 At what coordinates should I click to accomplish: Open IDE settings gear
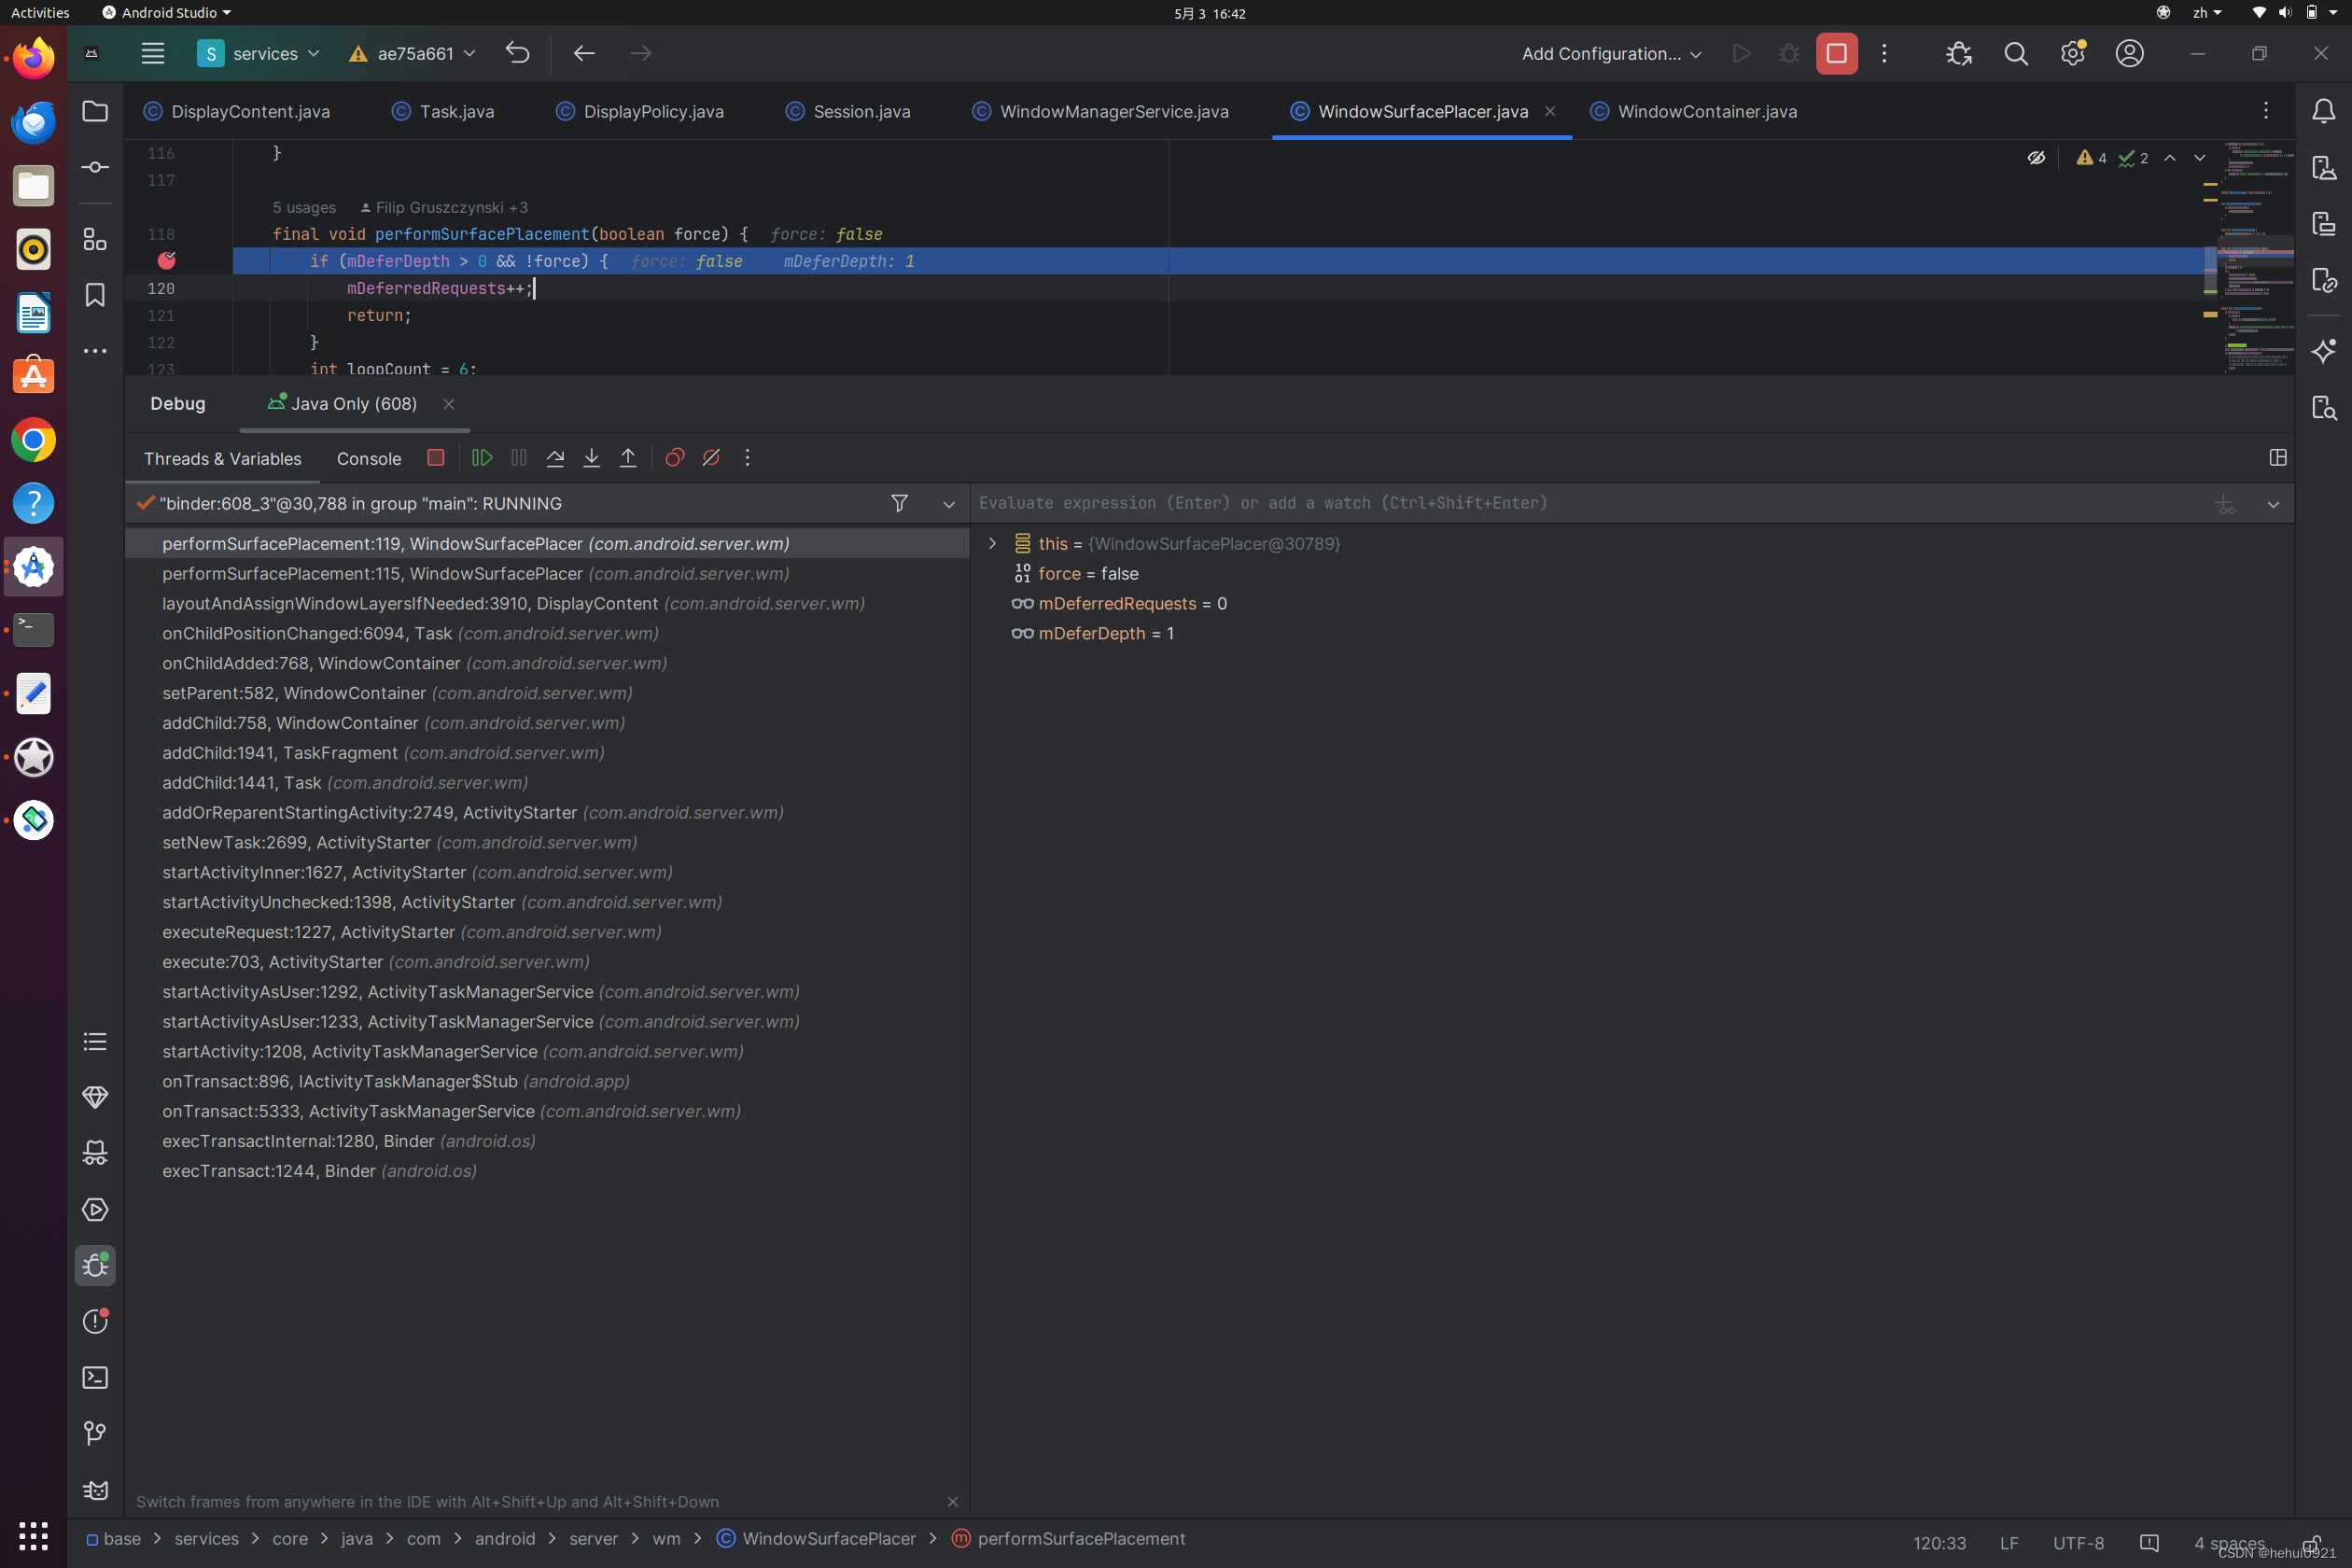point(2073,54)
